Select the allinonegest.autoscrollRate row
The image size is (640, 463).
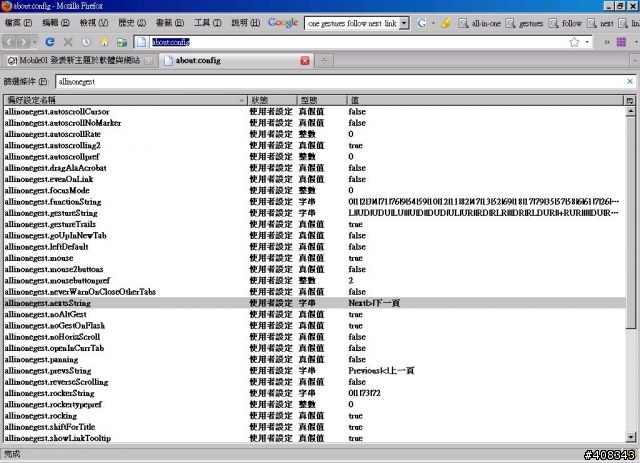click(314, 134)
